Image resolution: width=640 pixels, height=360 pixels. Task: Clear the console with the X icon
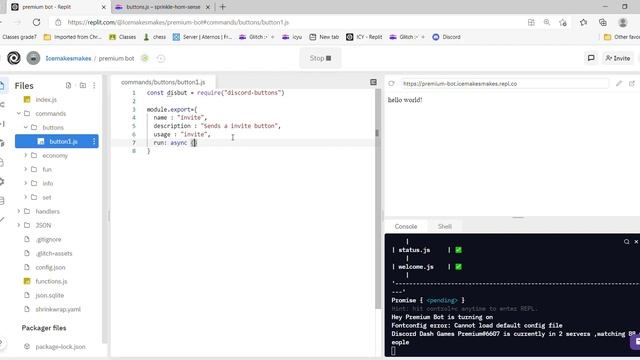636,242
